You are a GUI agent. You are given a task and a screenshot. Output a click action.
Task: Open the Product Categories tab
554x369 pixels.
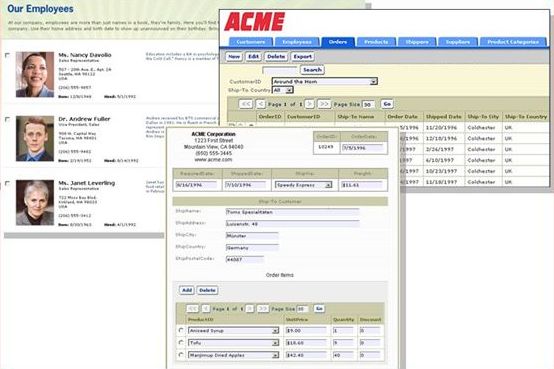[513, 42]
